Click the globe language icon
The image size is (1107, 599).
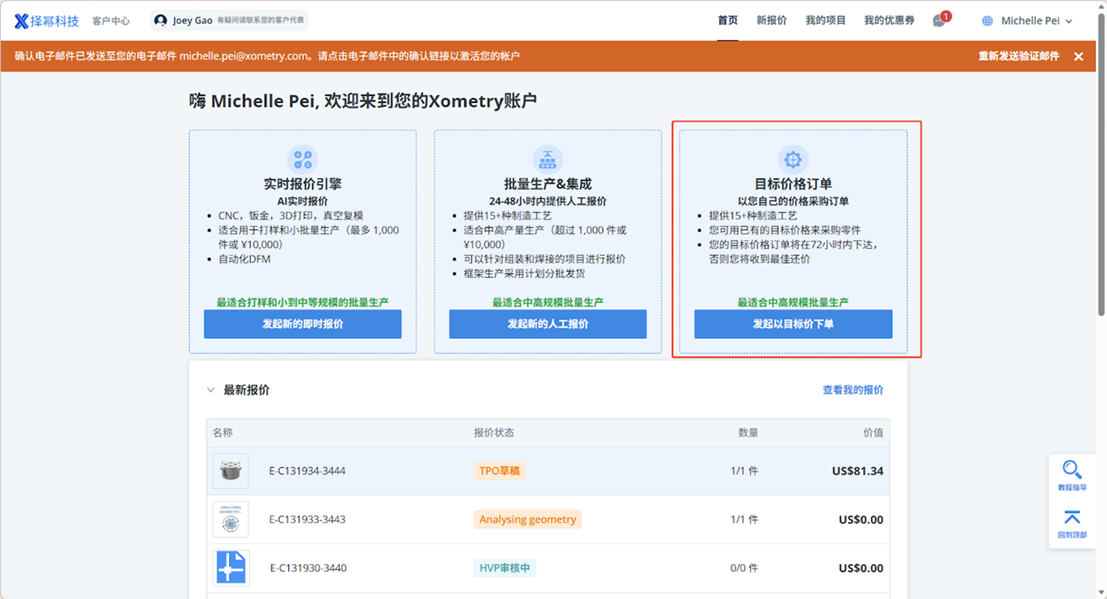tap(989, 21)
